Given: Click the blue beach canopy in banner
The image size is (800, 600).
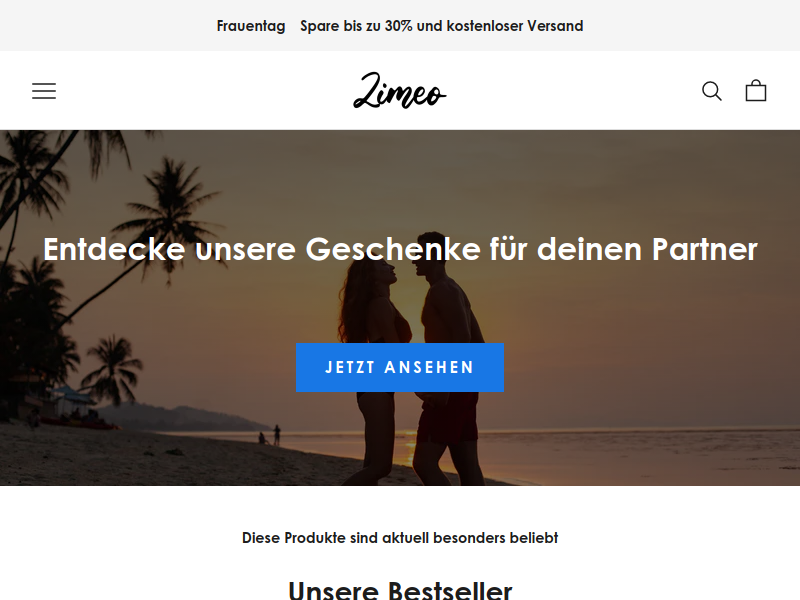Looking at the screenshot, I should tap(71, 392).
